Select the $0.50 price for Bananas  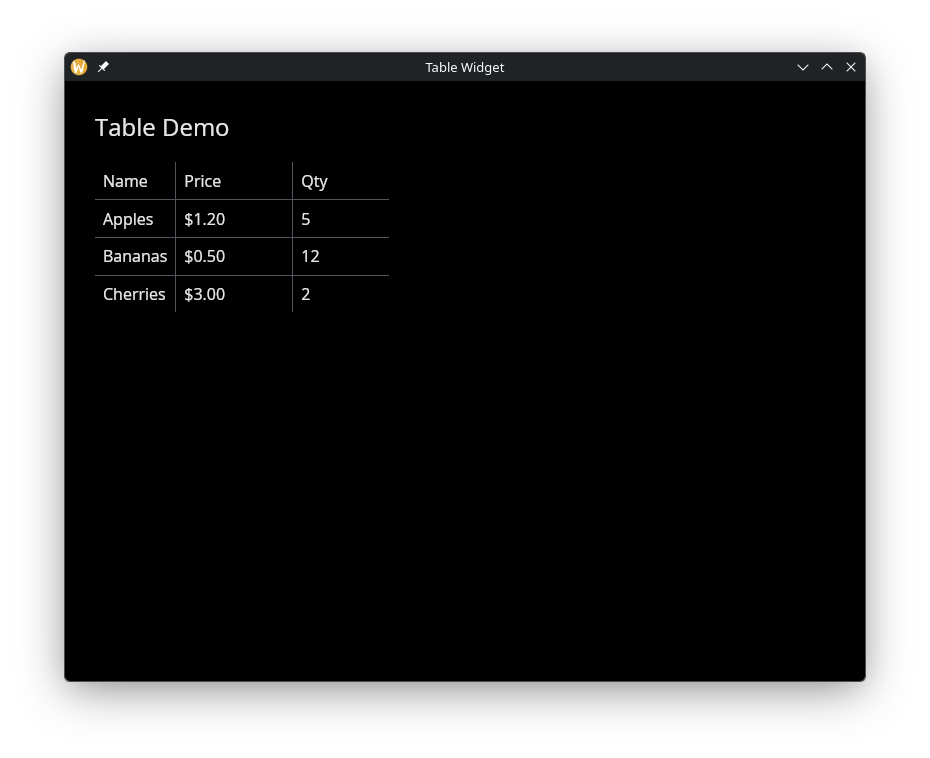(204, 256)
